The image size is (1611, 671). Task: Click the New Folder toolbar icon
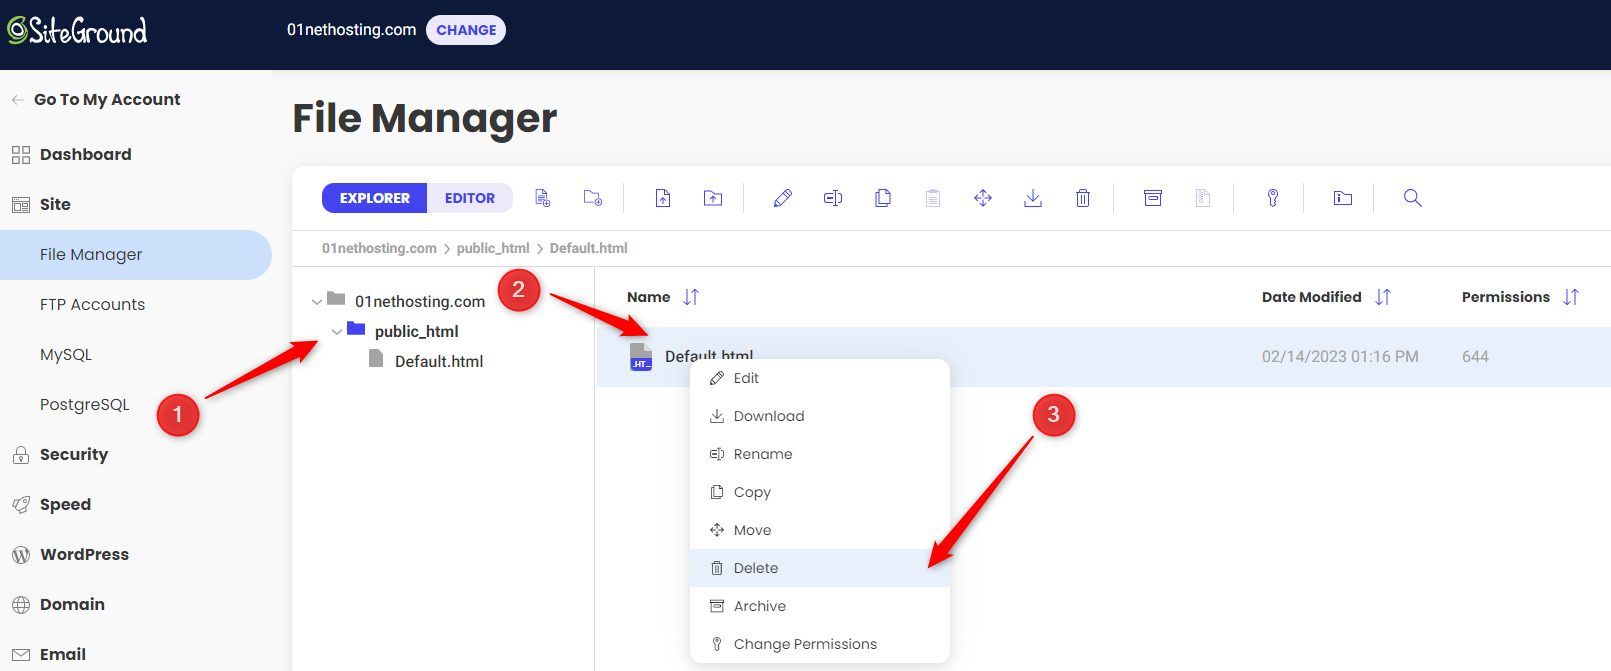[593, 198]
